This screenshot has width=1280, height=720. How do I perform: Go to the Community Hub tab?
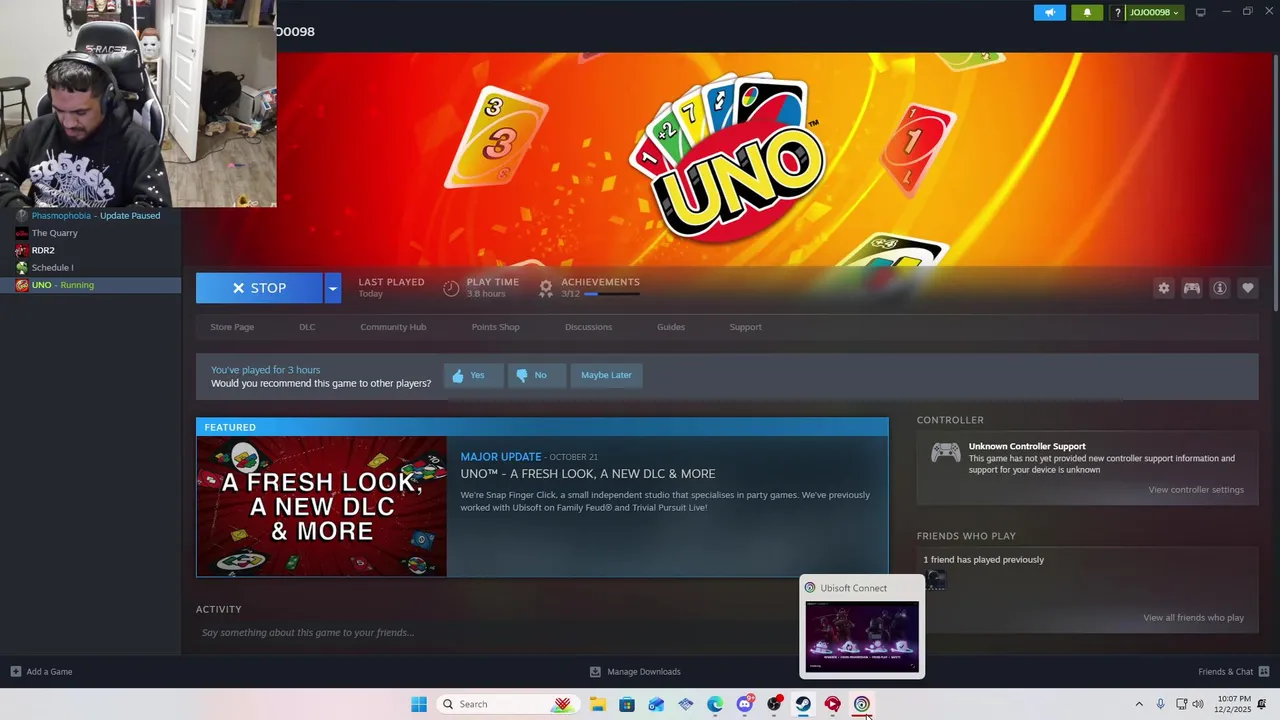click(x=393, y=327)
